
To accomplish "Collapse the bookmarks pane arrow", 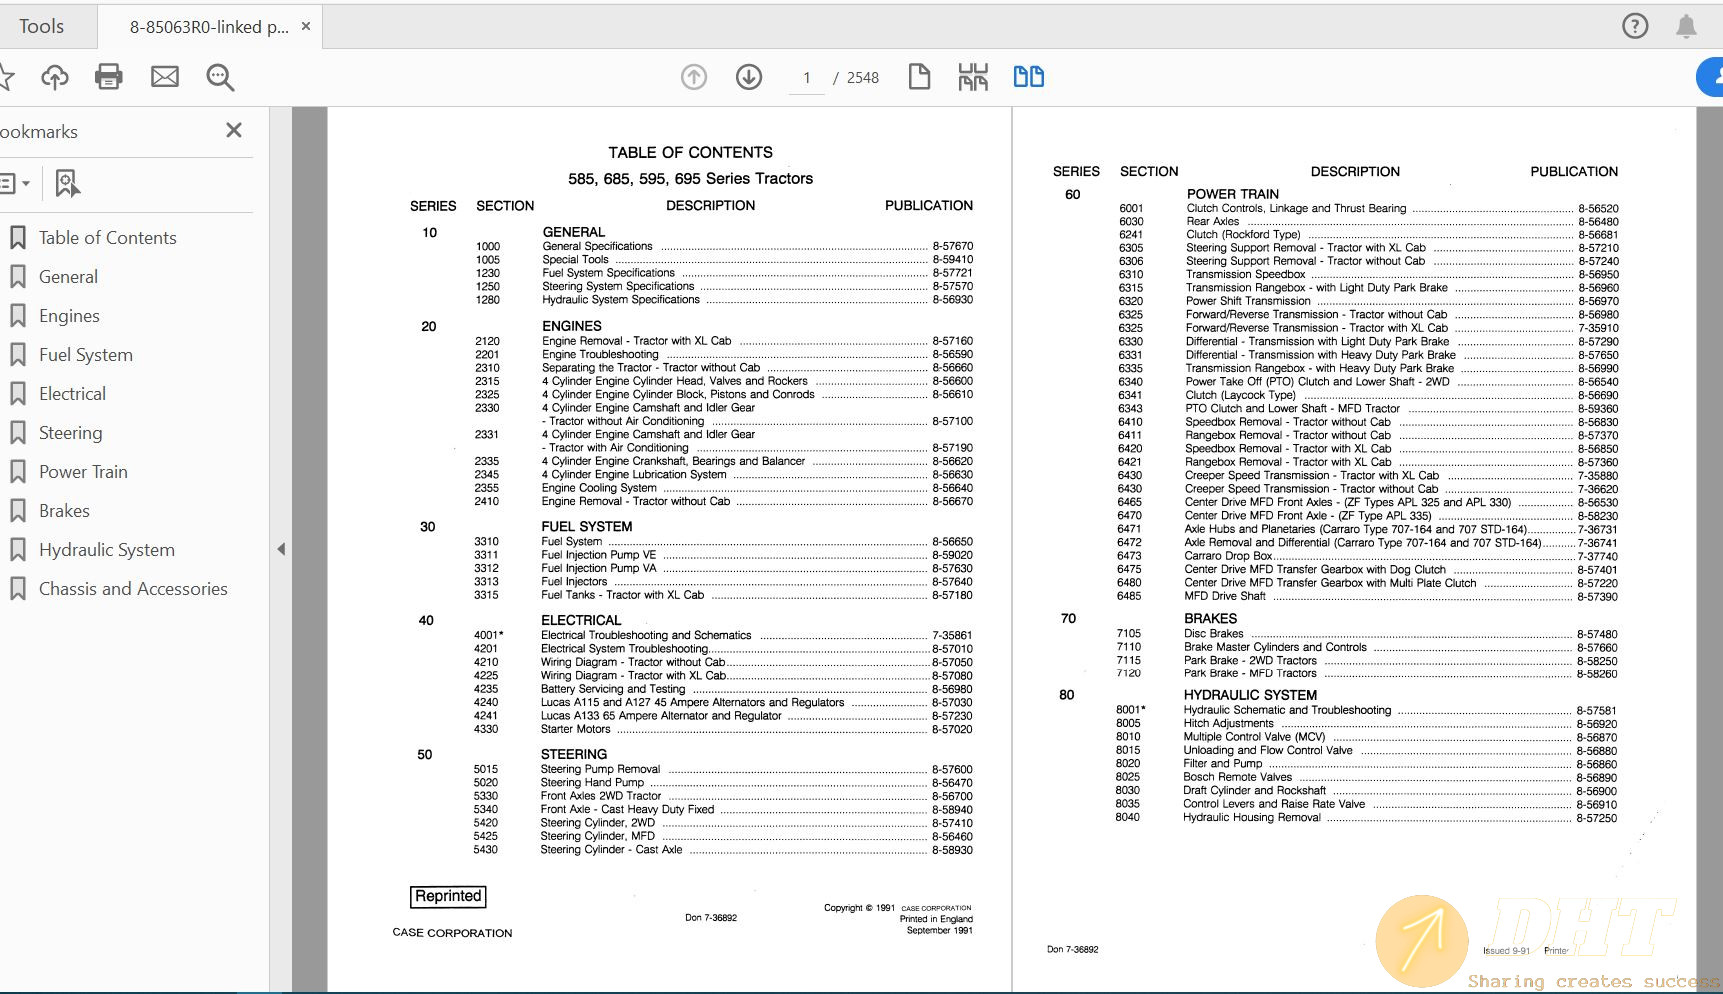I will point(281,549).
